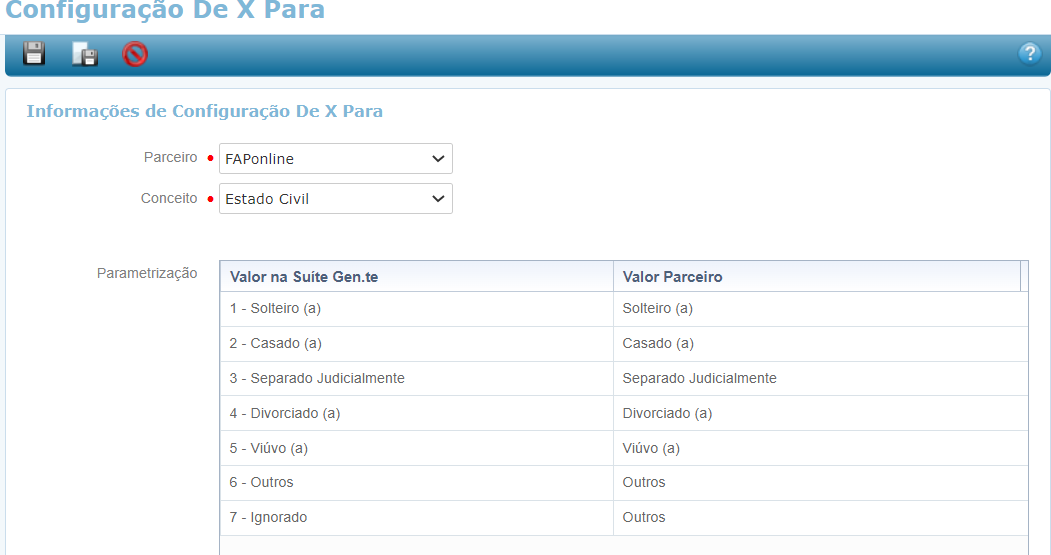
Task: Click the Parametrização label
Action: (x=147, y=273)
